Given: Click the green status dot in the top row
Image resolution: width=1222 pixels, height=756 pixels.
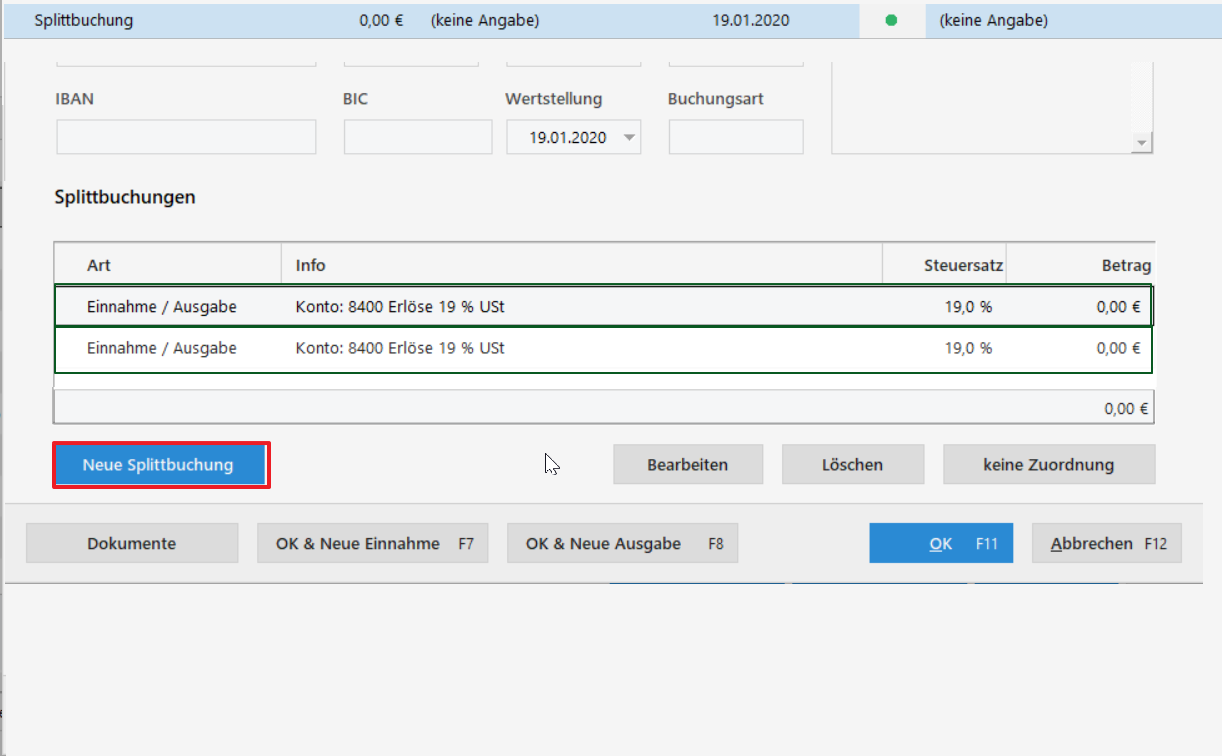Looking at the screenshot, I should 892,20.
